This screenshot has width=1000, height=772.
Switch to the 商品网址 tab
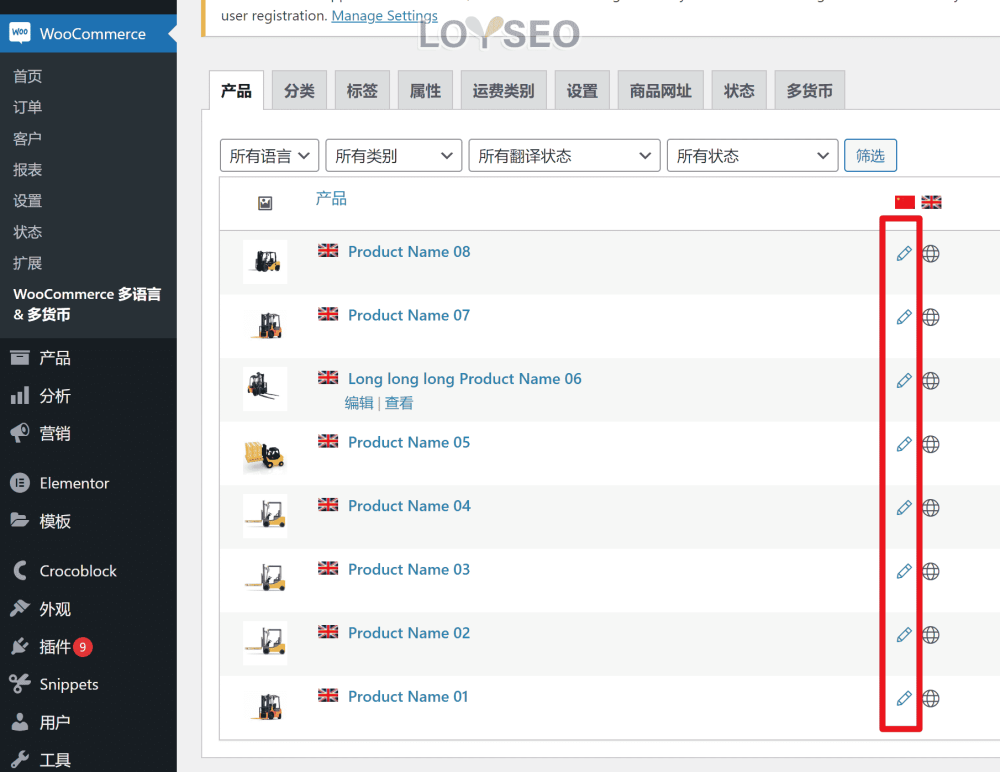tap(661, 91)
